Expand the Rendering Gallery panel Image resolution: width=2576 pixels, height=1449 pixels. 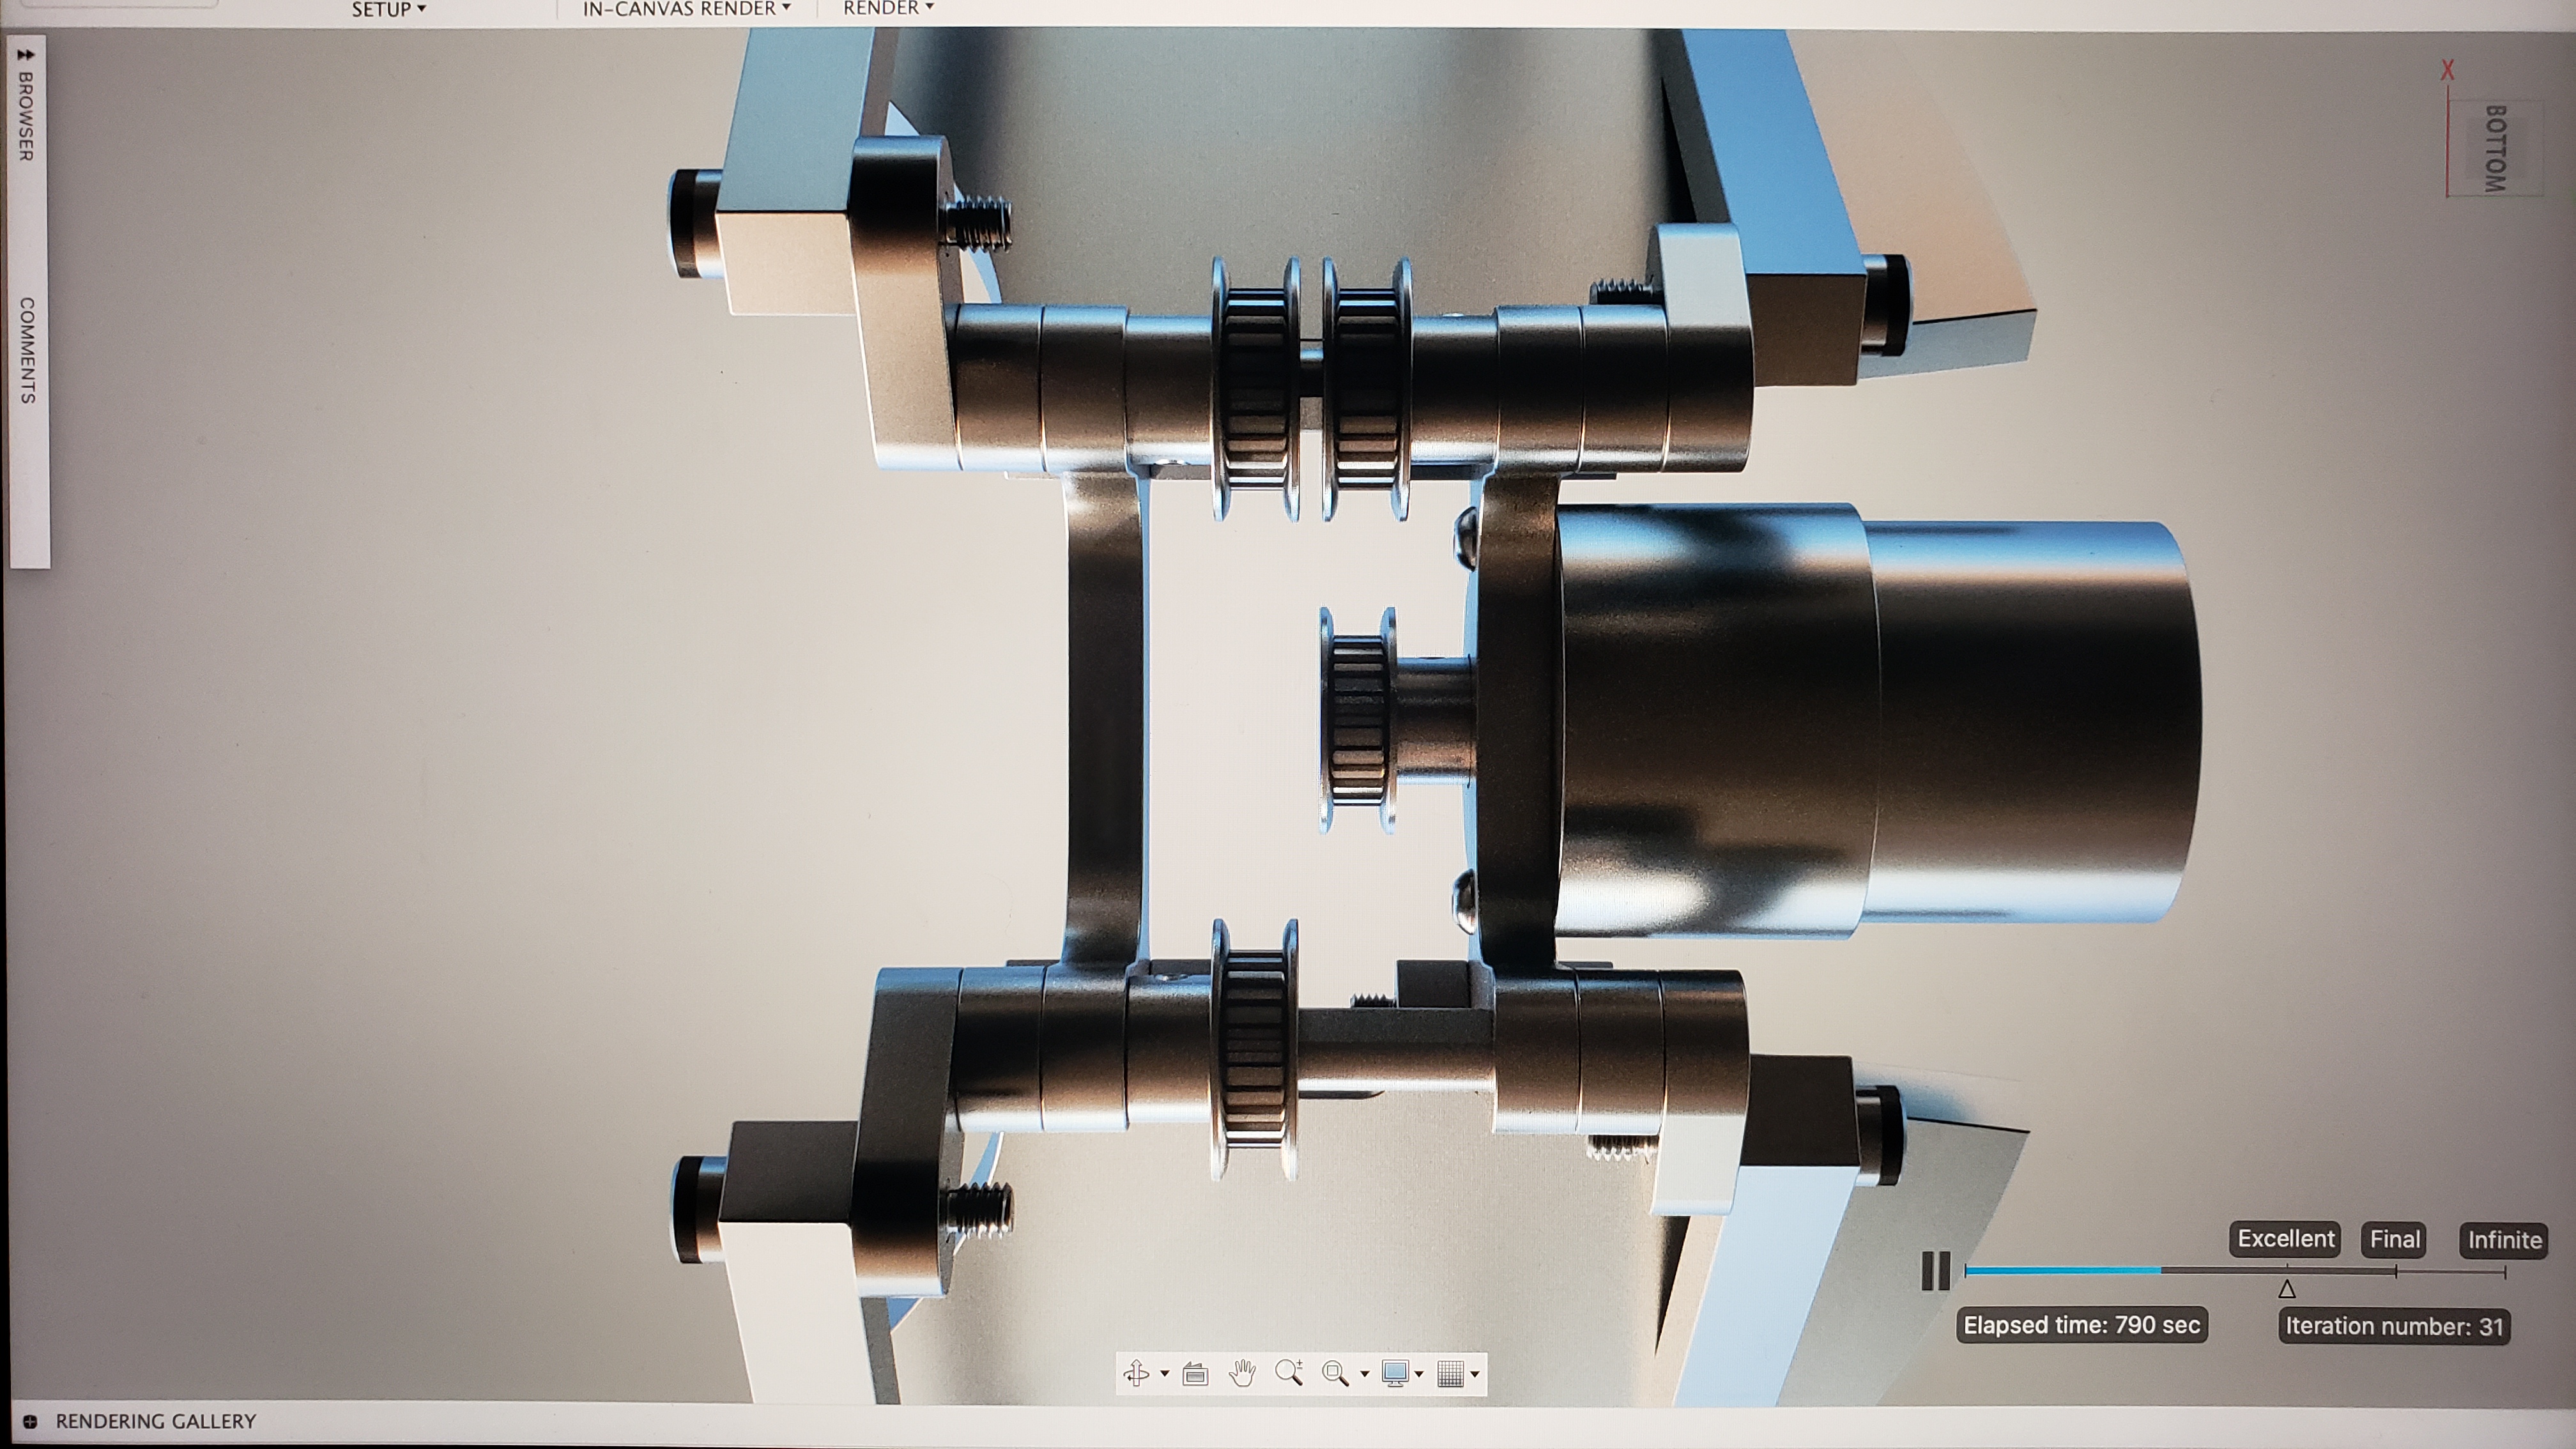tap(30, 1421)
